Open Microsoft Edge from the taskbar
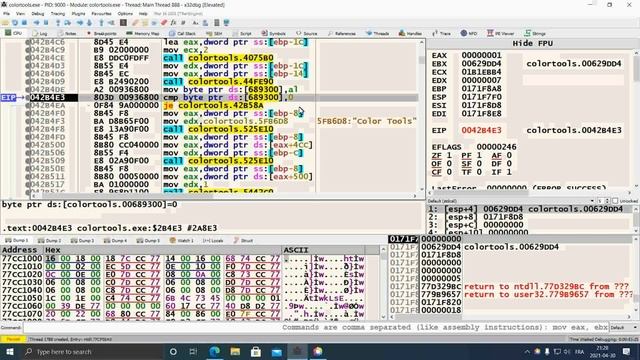Screen dimensions: 640x360 point(214,351)
